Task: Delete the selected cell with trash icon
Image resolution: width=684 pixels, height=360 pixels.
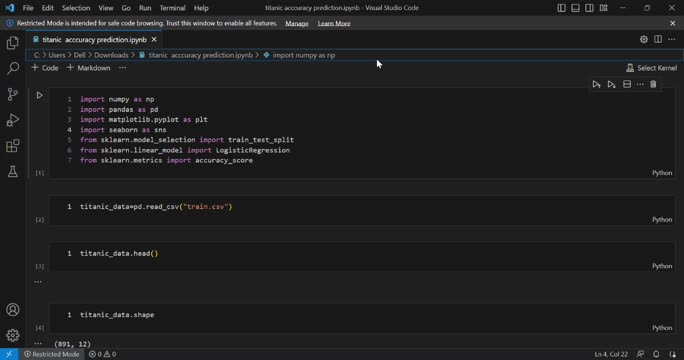Action: pyautogui.click(x=653, y=84)
